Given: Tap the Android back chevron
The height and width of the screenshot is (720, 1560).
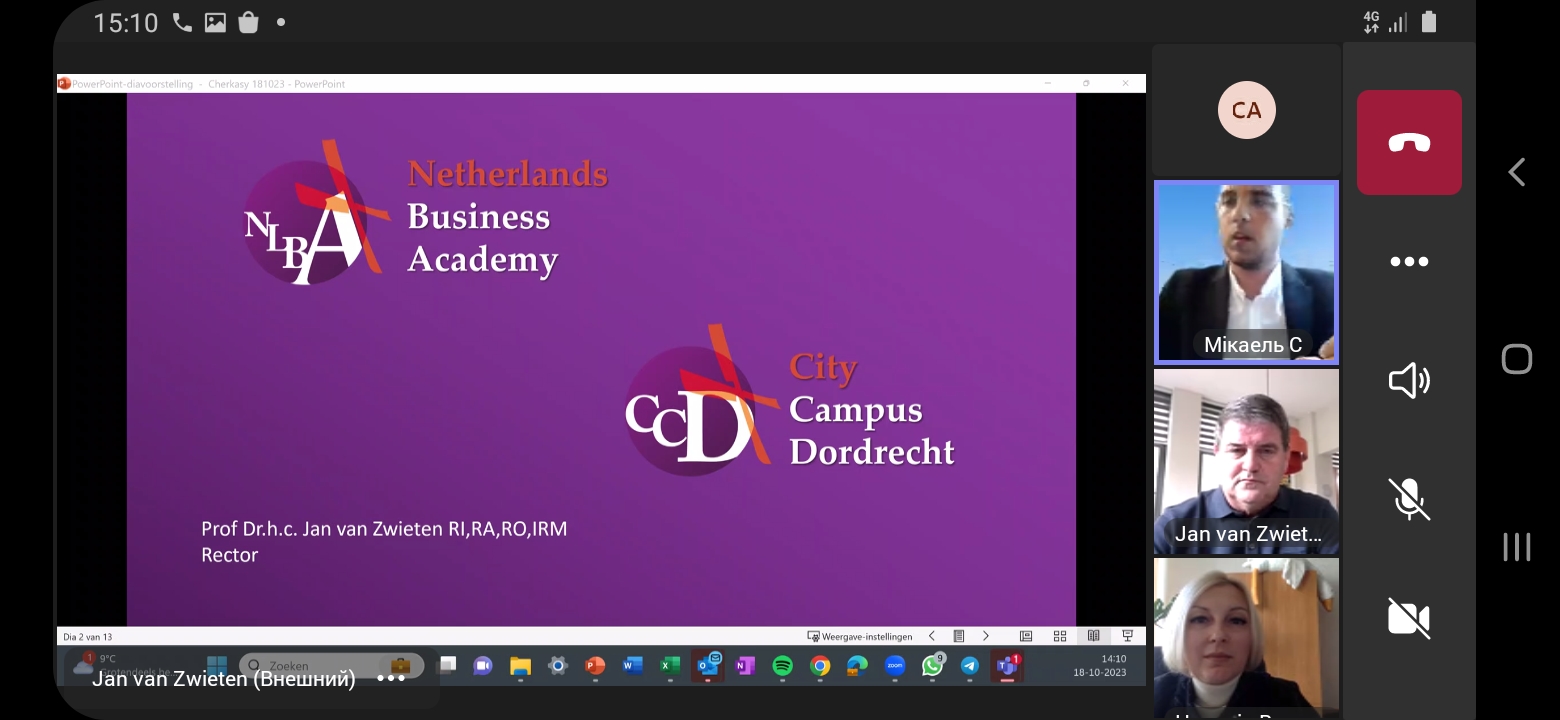Looking at the screenshot, I should (1517, 172).
